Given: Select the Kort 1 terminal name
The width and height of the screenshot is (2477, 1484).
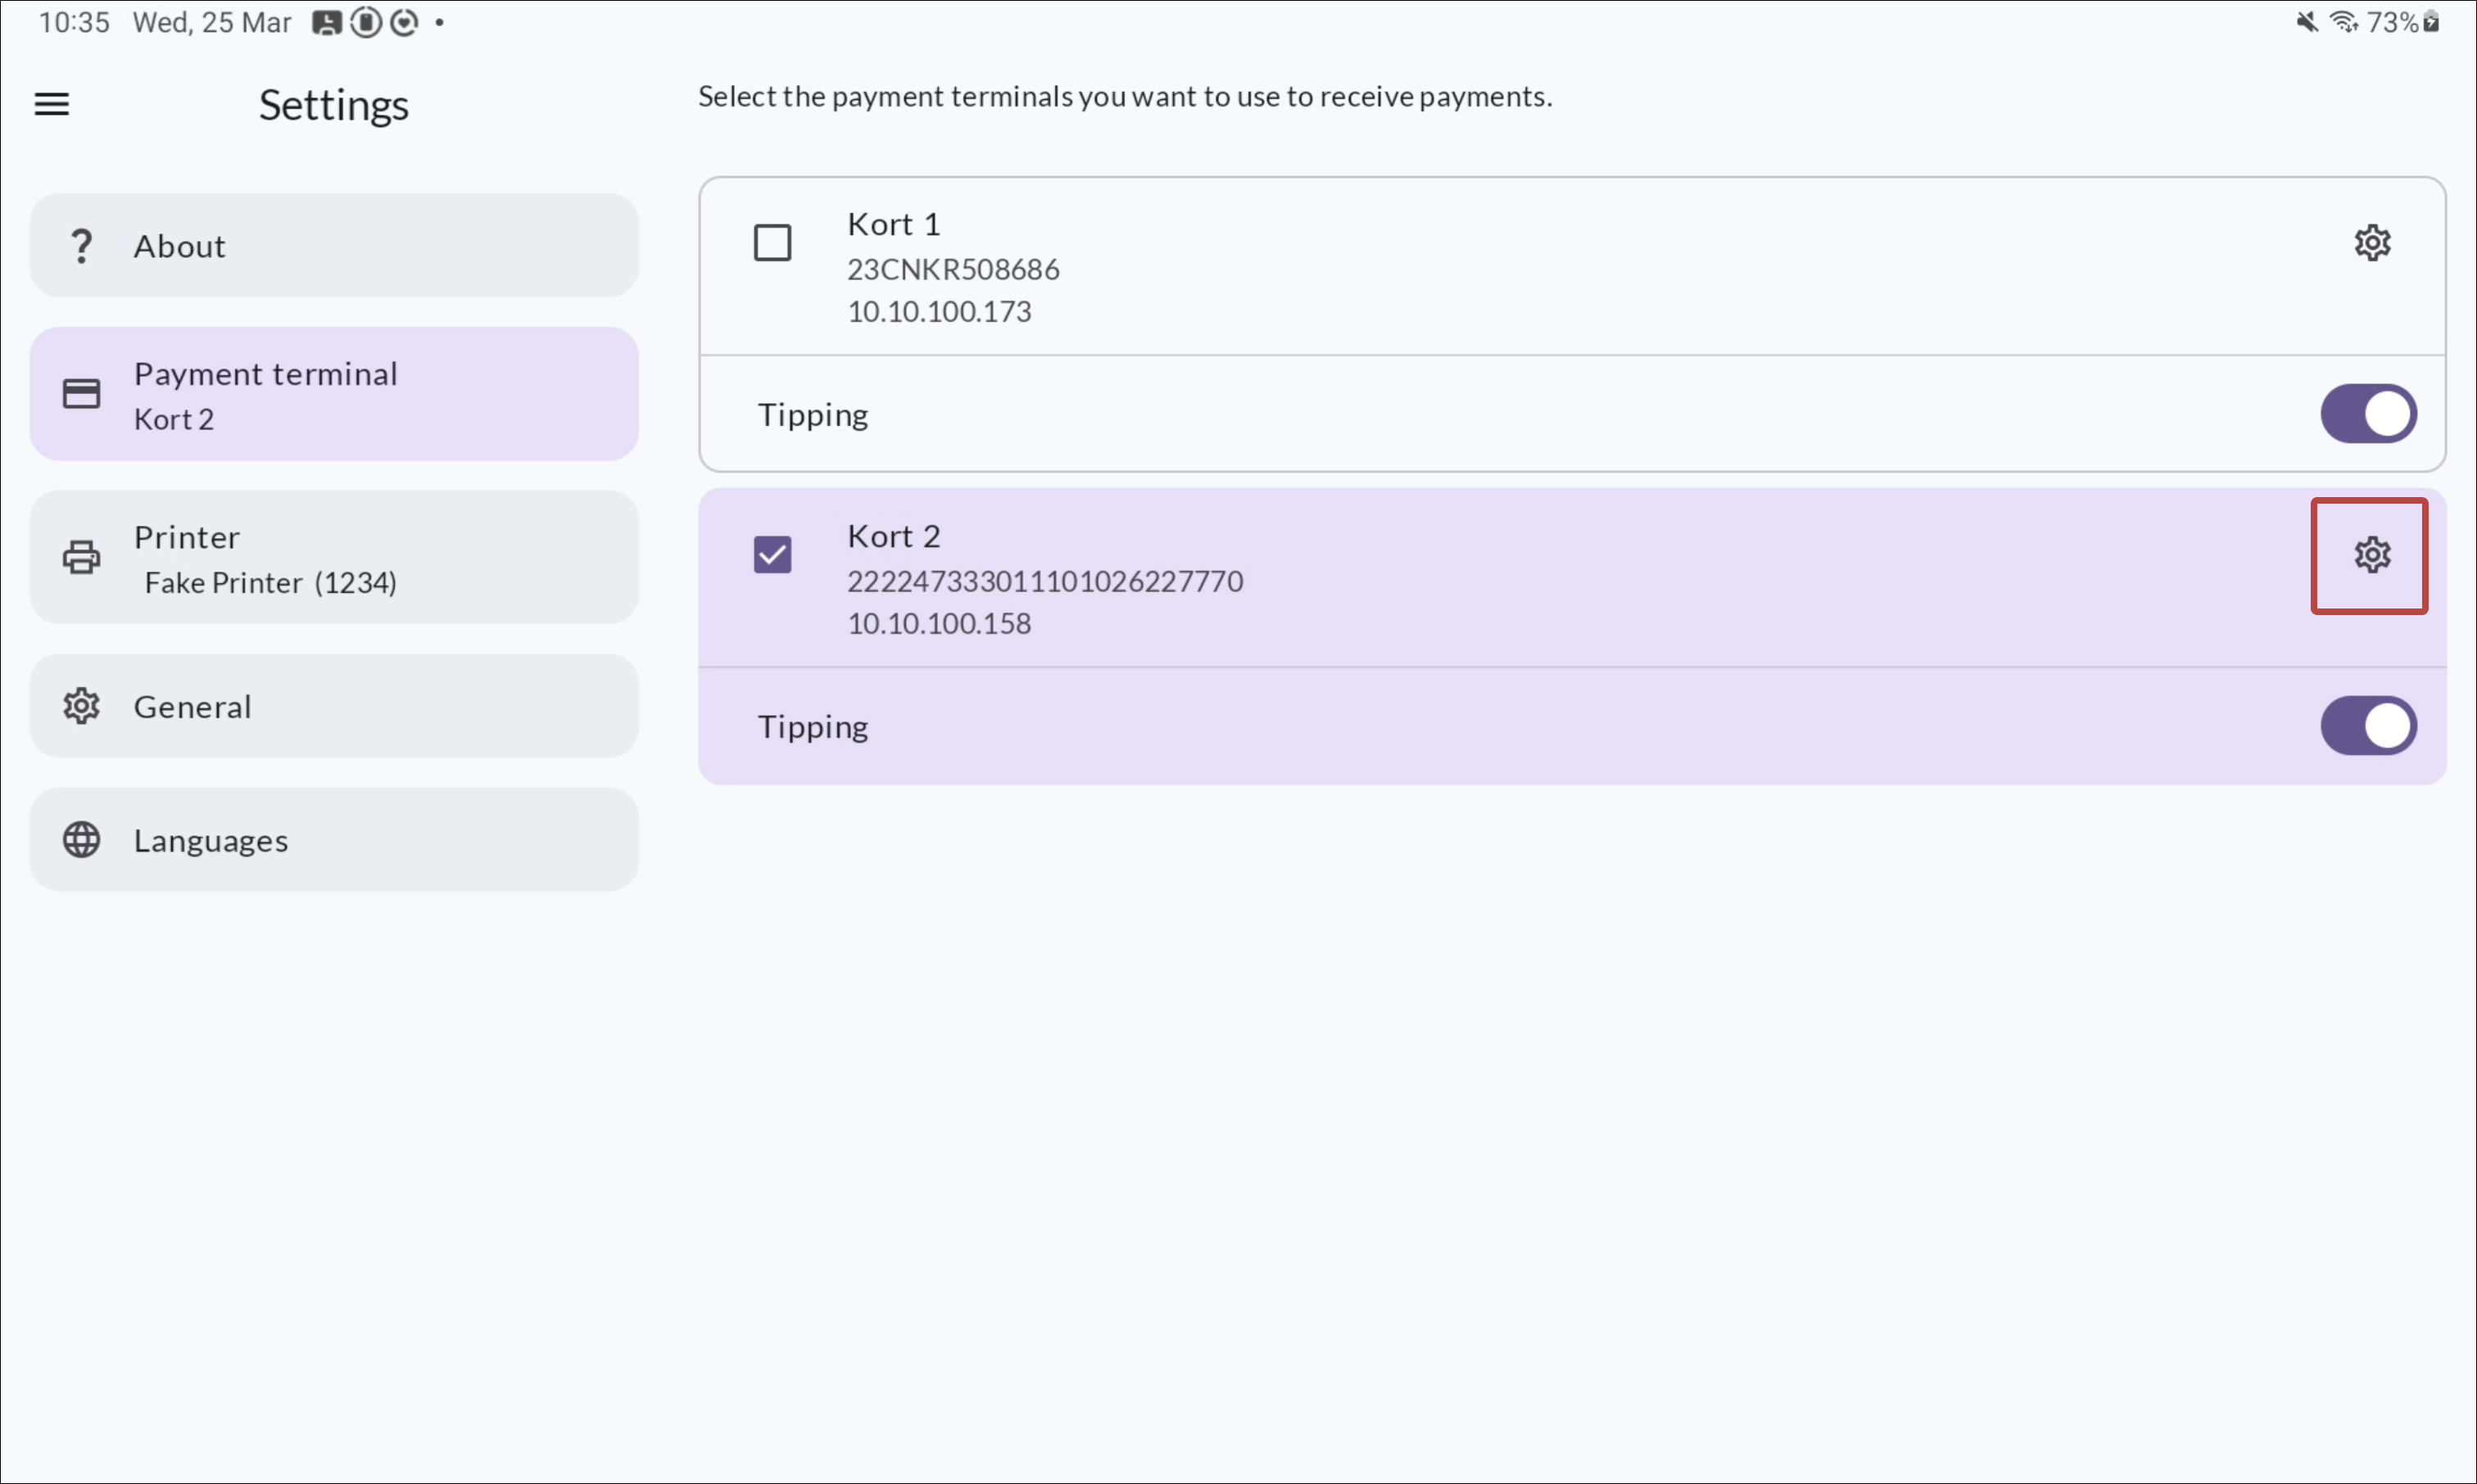Looking at the screenshot, I should pyautogui.click(x=893, y=224).
